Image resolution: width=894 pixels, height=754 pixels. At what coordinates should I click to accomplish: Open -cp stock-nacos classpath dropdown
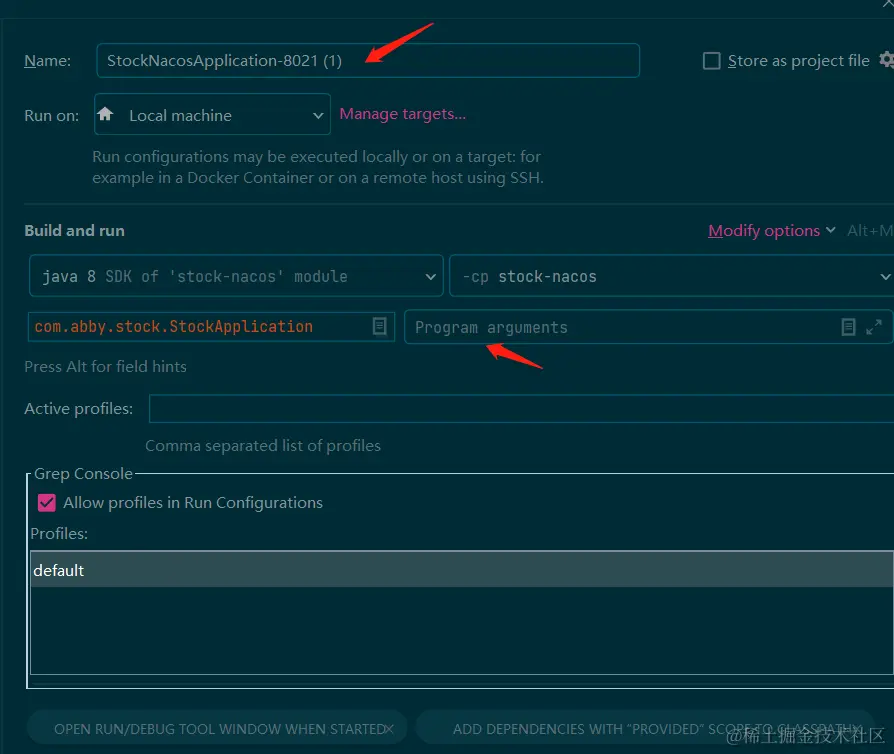tap(672, 276)
